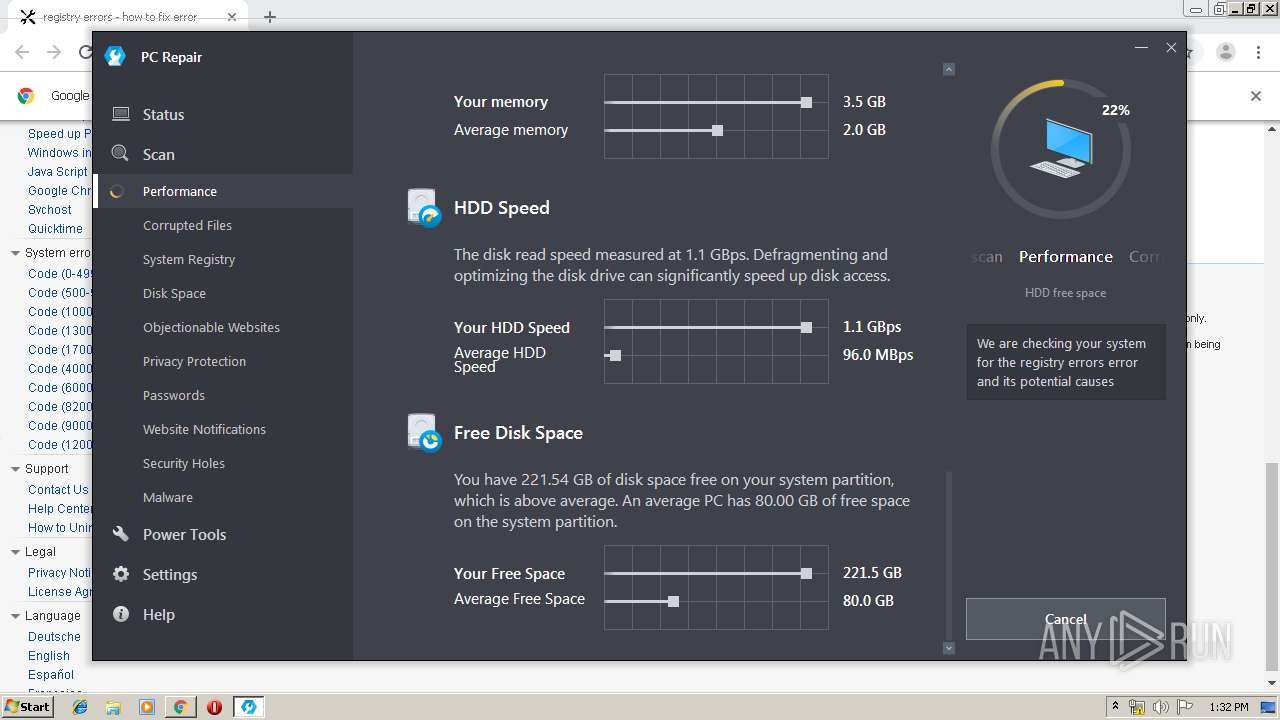Close the registry errors browser tab

pyautogui.click(x=231, y=17)
